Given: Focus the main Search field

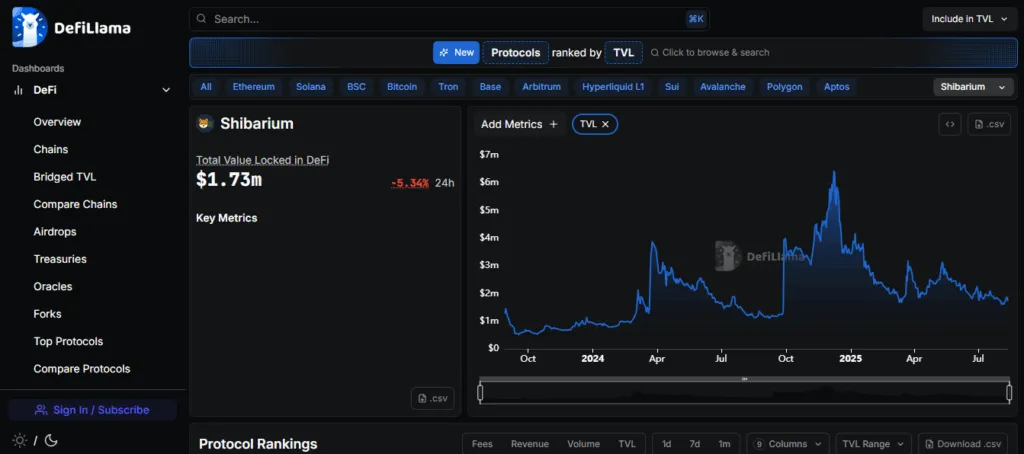Looking at the screenshot, I should pyautogui.click(x=449, y=19).
